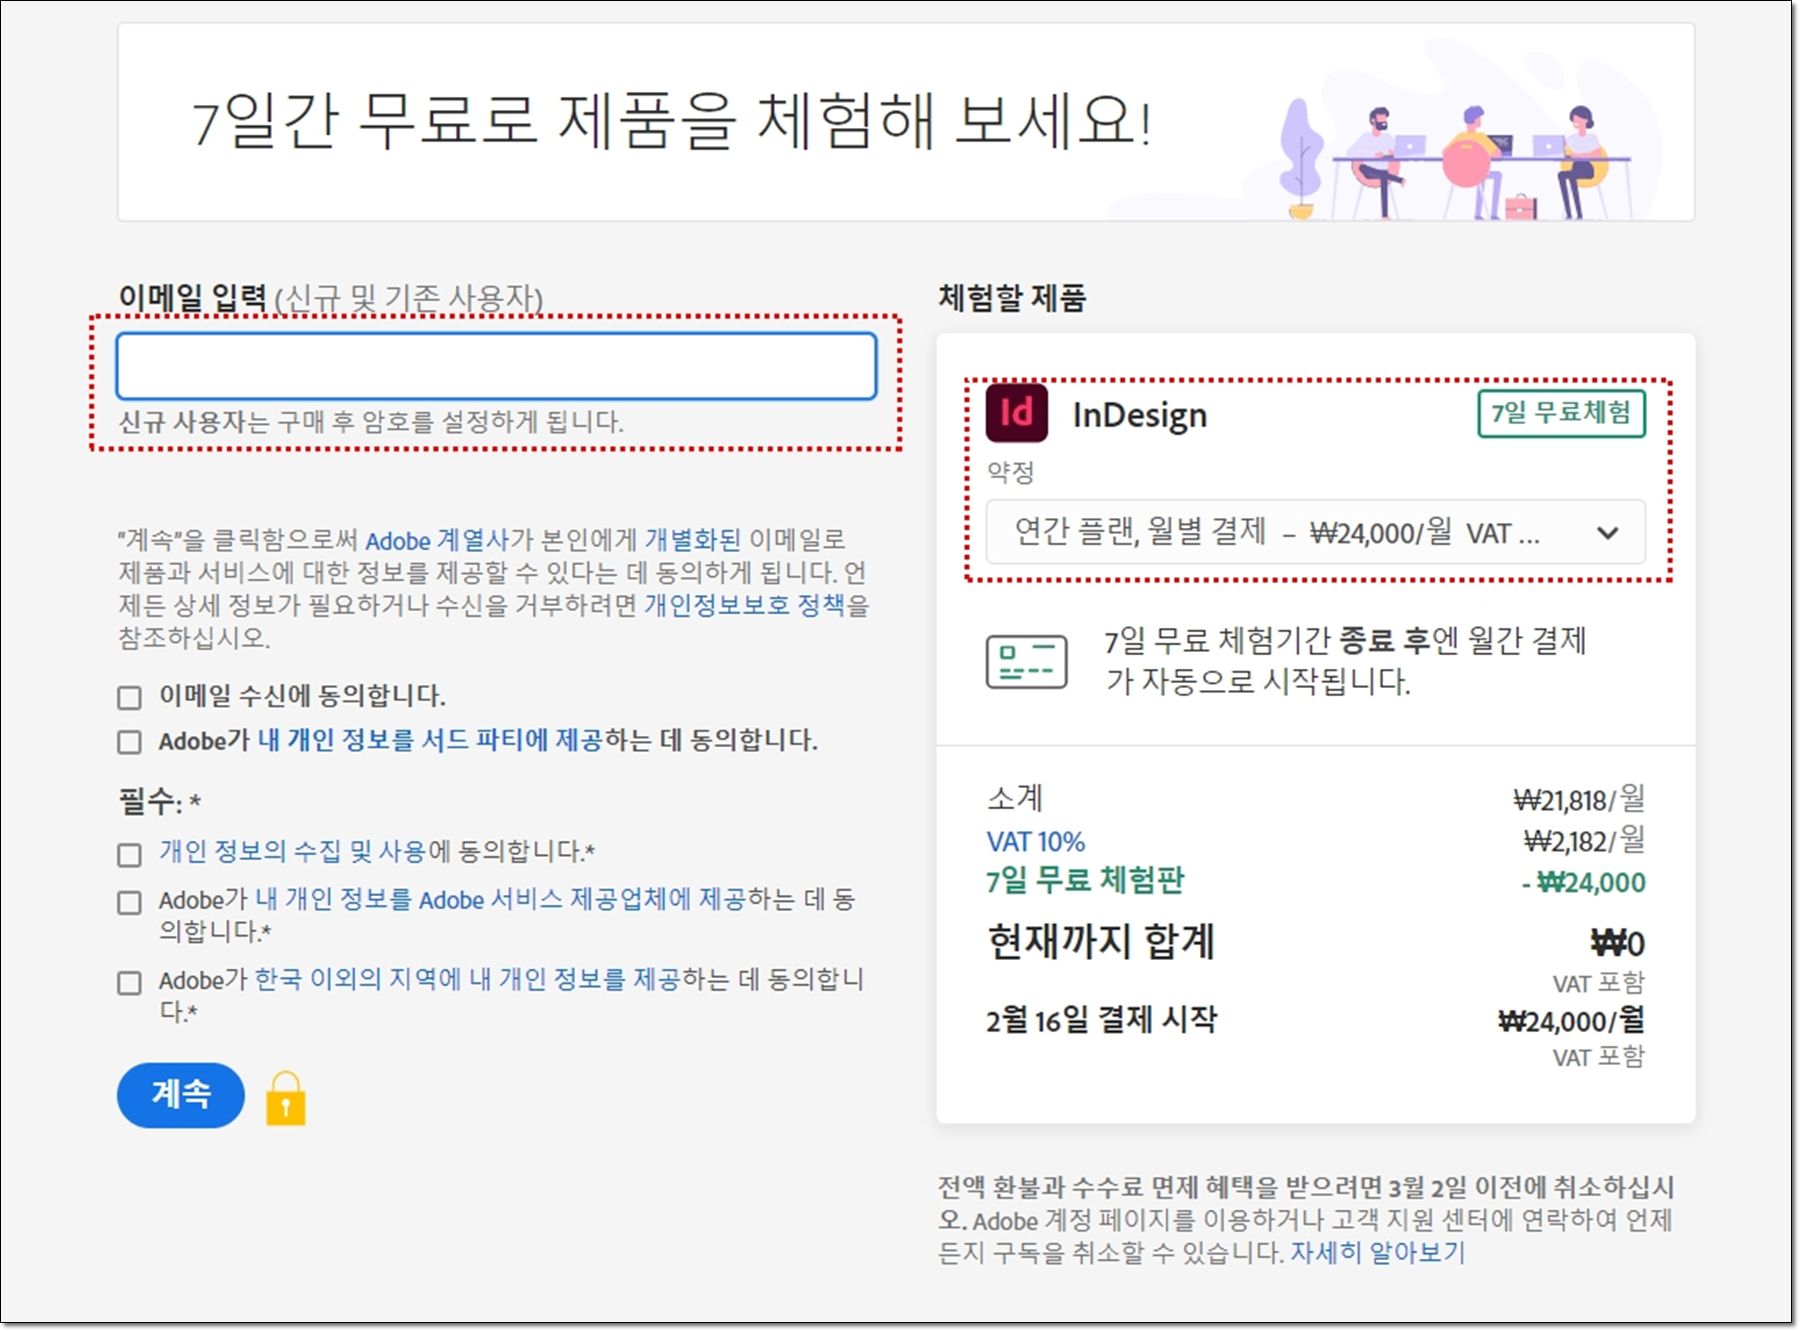This screenshot has width=1800, height=1331.
Task: Open 한국 이외의 지역에 내 개인 정보를 제공 link
Action: [x=467, y=979]
